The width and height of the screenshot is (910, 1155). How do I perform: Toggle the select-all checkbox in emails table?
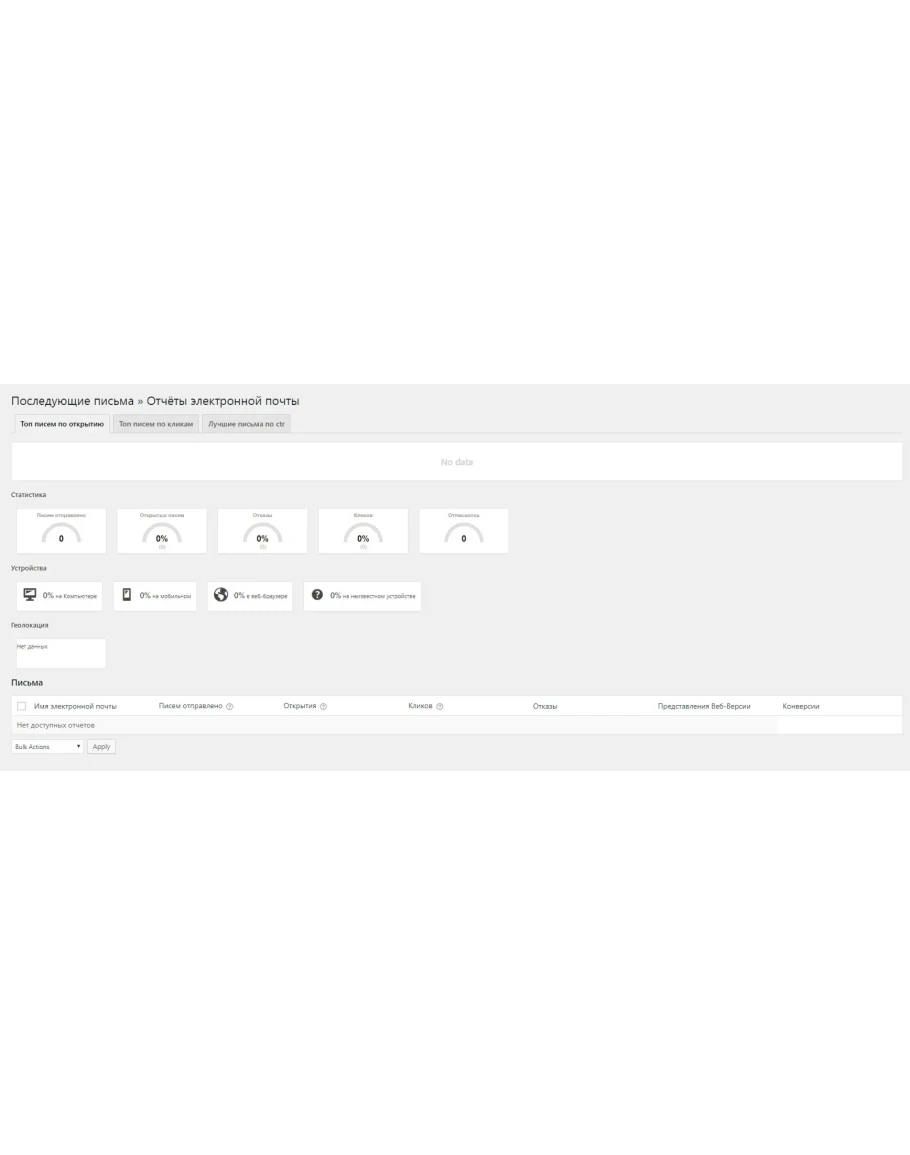point(22,707)
